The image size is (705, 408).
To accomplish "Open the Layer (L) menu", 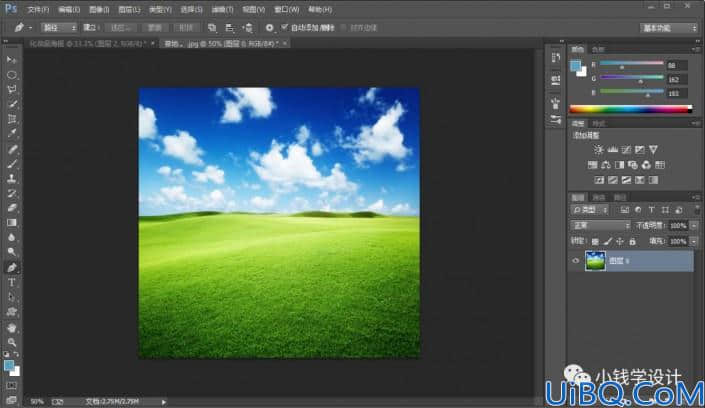I will (x=129, y=9).
